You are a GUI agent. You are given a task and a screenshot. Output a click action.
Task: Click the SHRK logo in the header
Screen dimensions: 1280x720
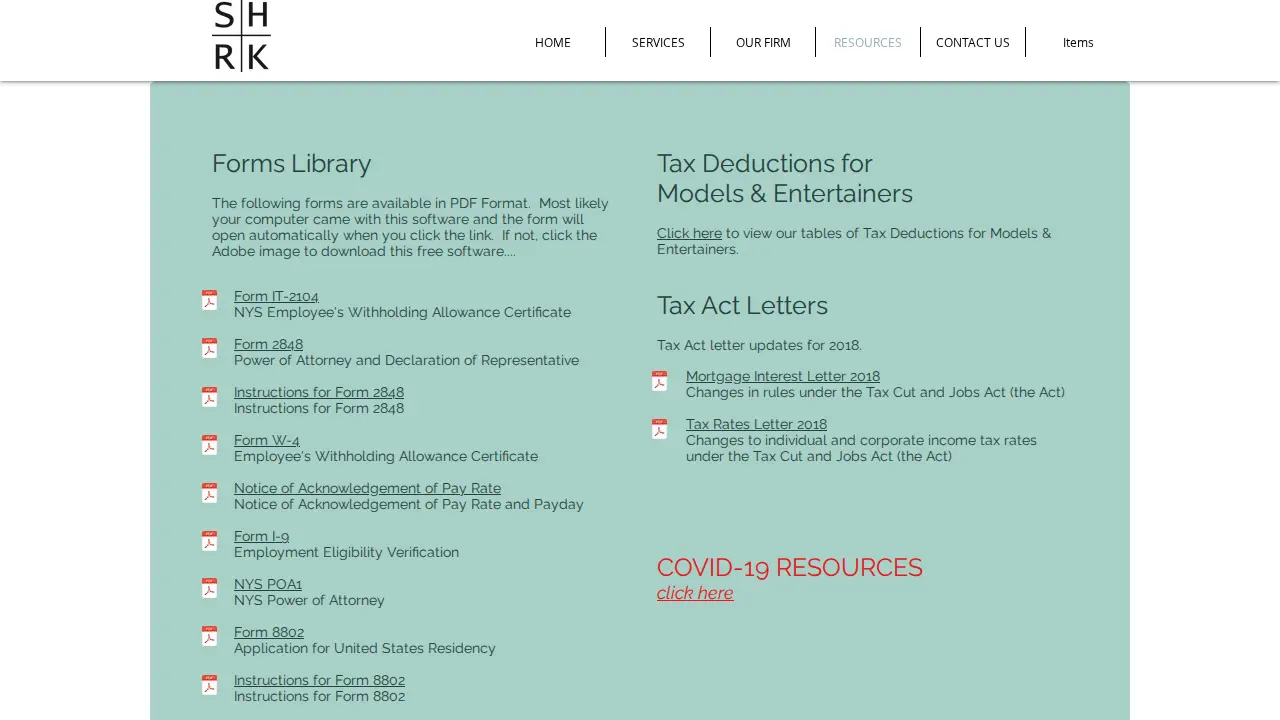coord(241,36)
